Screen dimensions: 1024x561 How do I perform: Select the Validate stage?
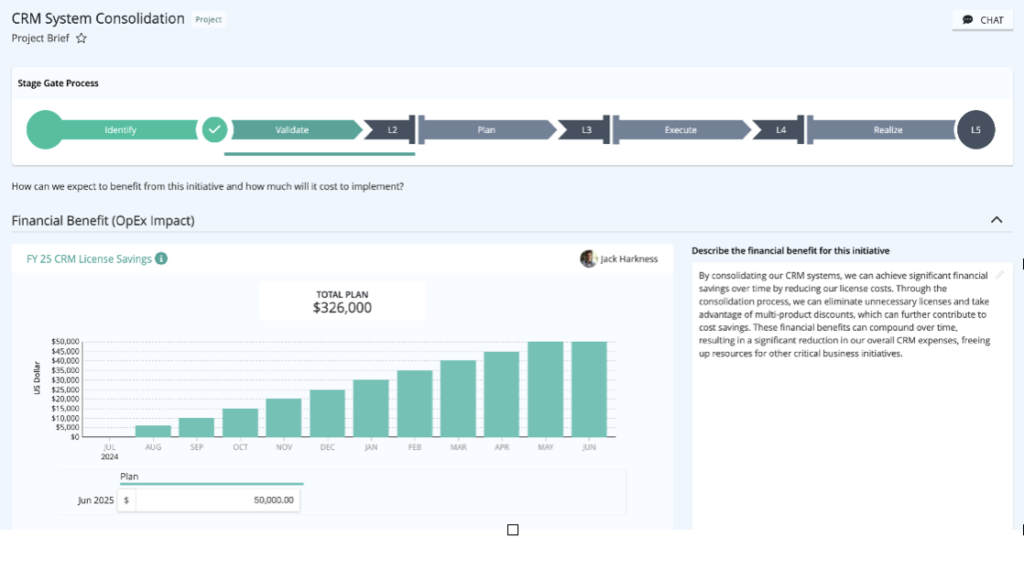[x=292, y=130]
